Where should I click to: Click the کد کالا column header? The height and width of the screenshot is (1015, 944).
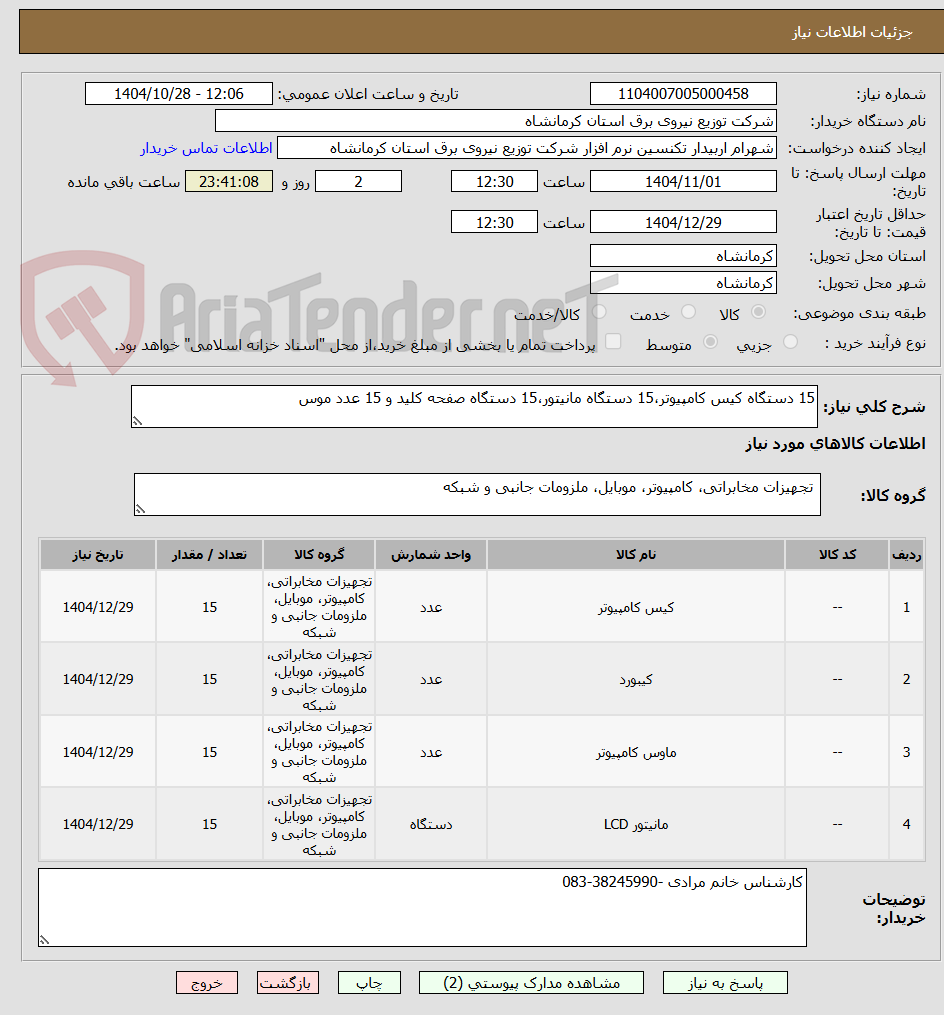(837, 555)
